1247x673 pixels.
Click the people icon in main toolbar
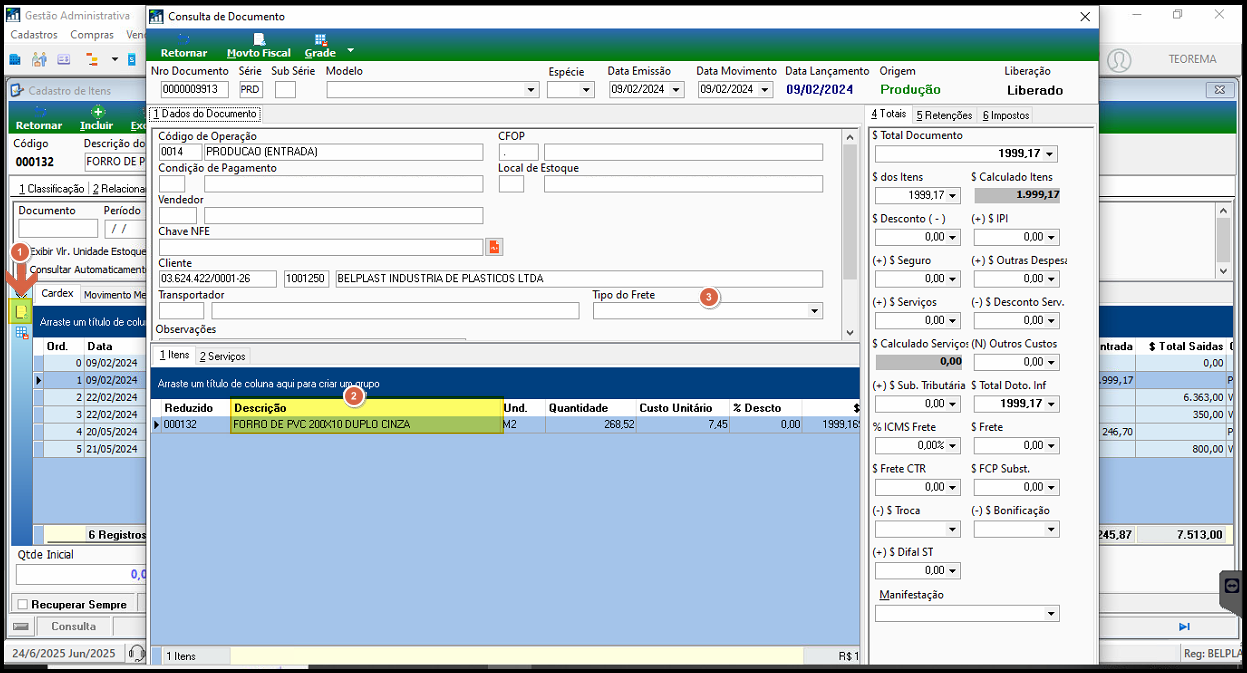click(39, 60)
